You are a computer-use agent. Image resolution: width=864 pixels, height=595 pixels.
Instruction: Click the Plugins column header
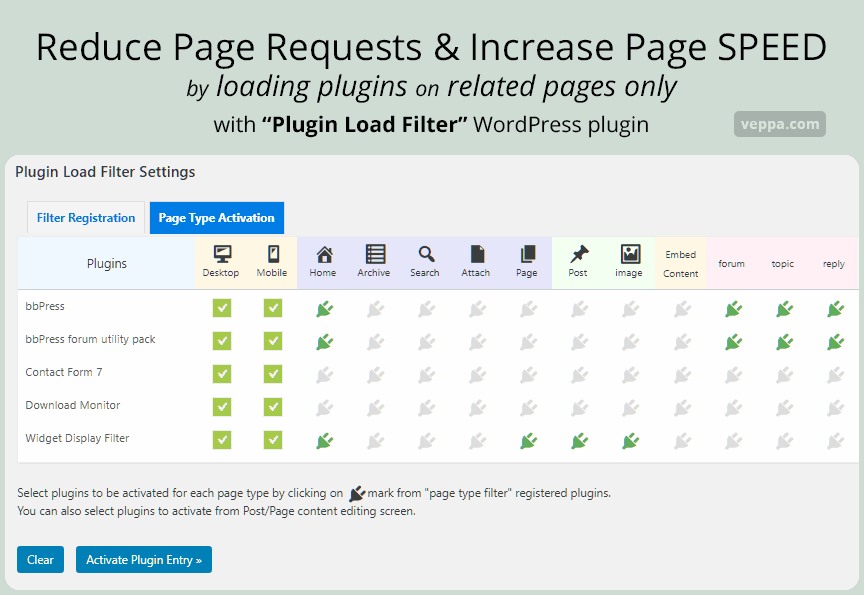[107, 263]
